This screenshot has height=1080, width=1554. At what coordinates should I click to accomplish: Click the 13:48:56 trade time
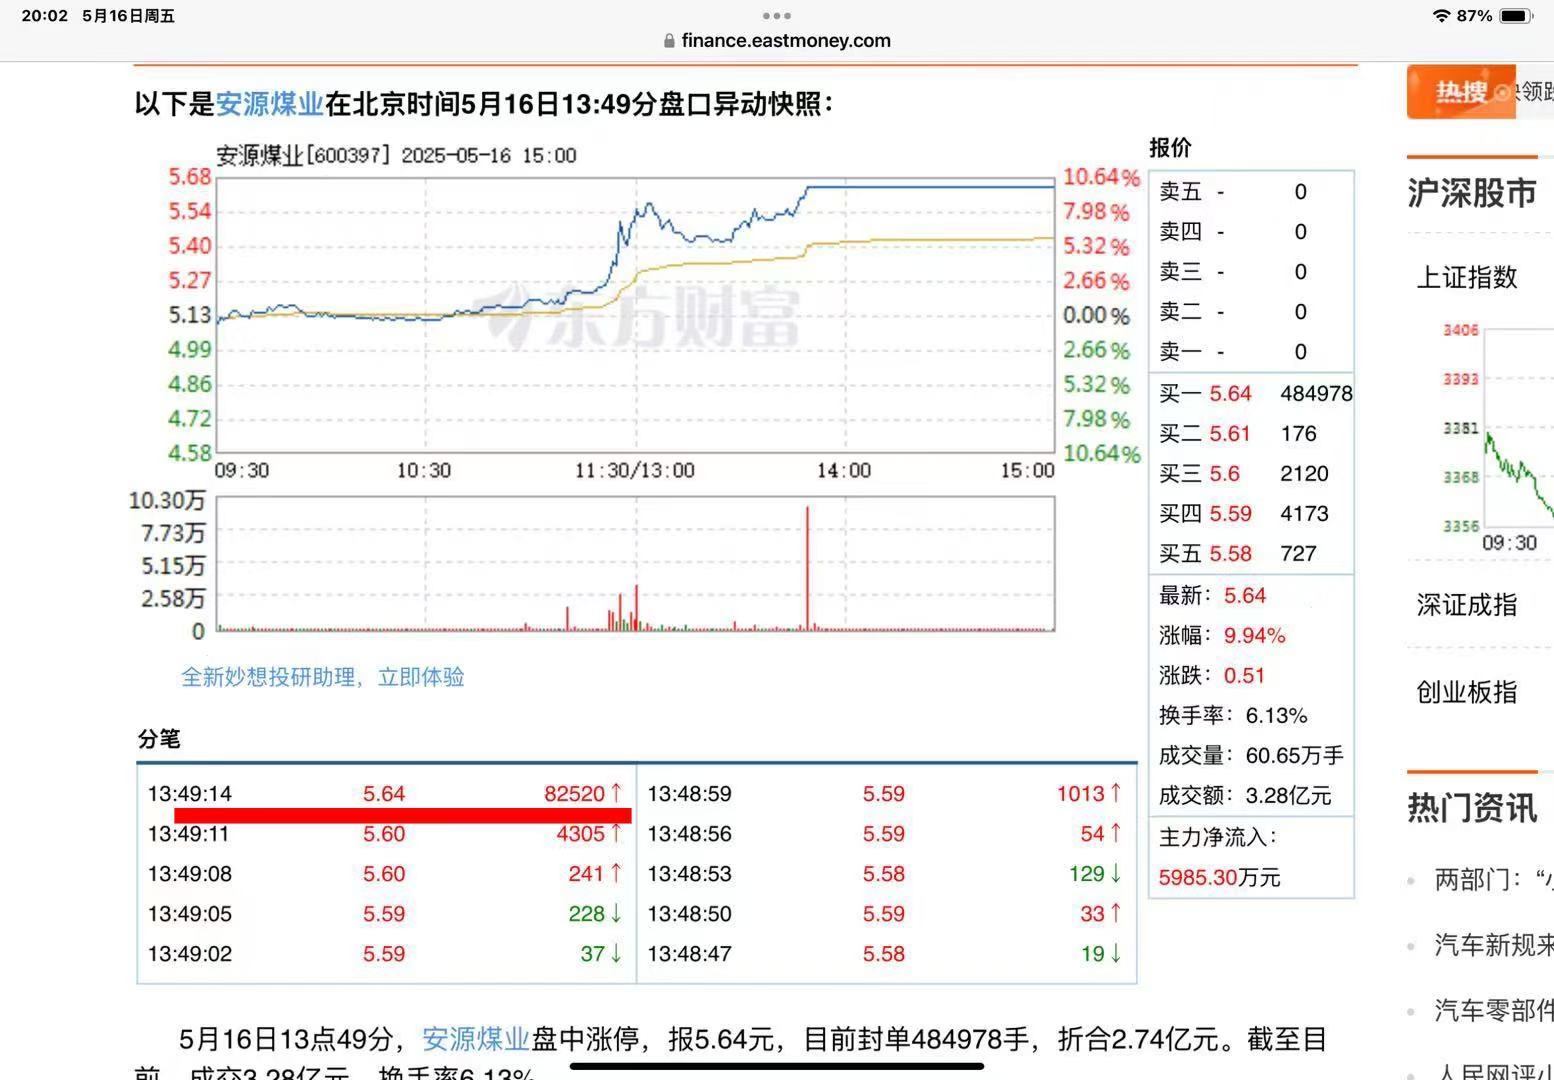point(690,834)
